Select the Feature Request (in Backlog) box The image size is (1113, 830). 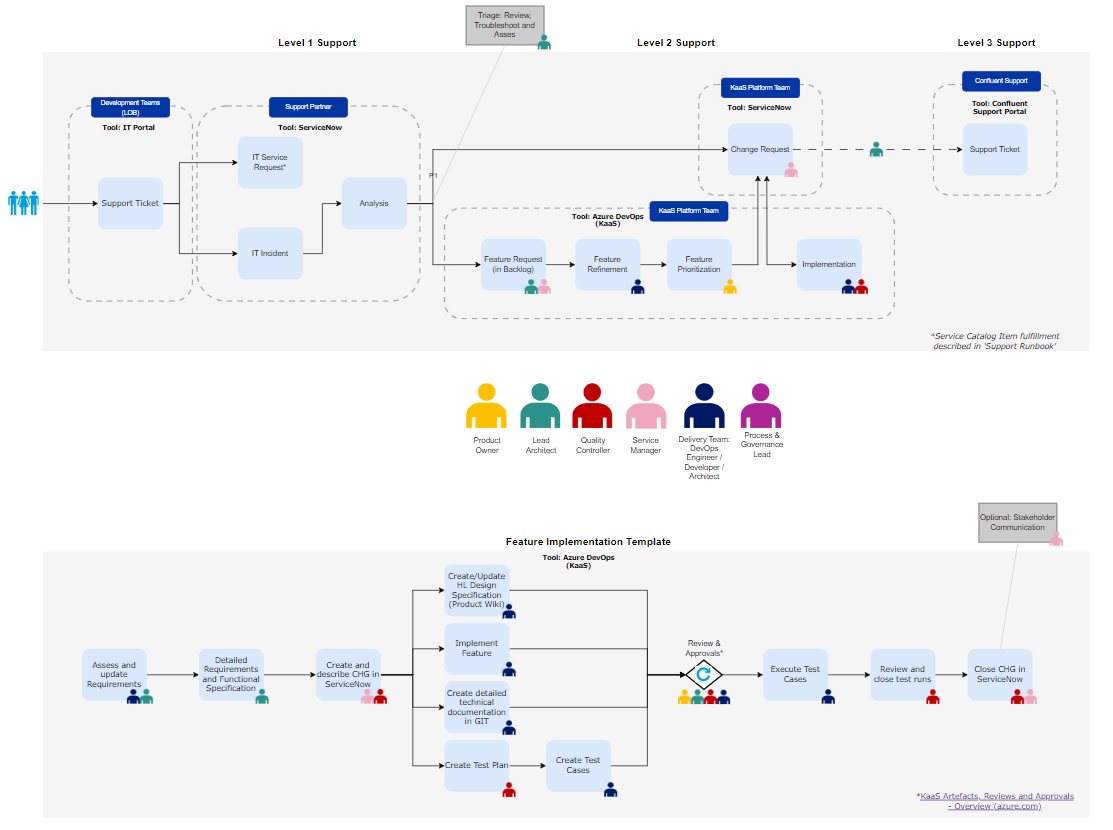[x=513, y=265]
